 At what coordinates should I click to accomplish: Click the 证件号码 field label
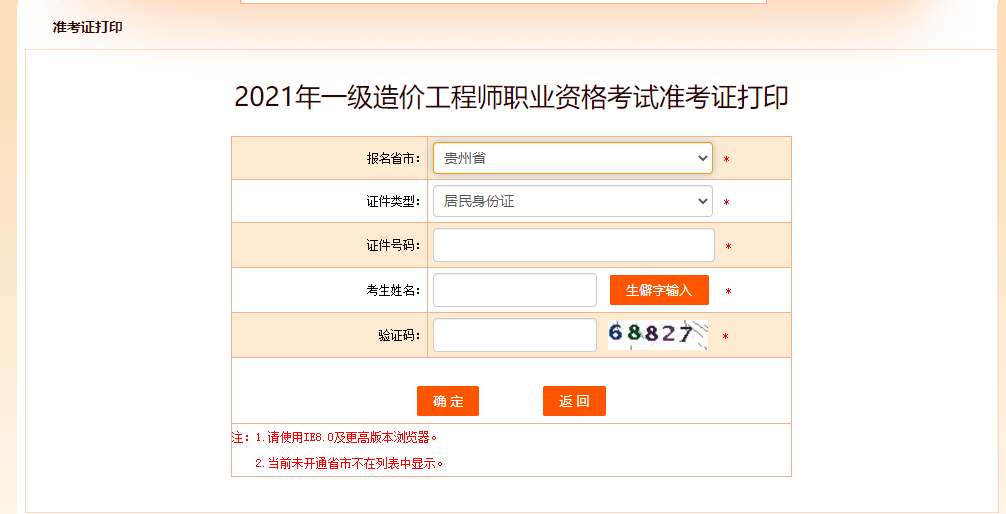(x=393, y=246)
